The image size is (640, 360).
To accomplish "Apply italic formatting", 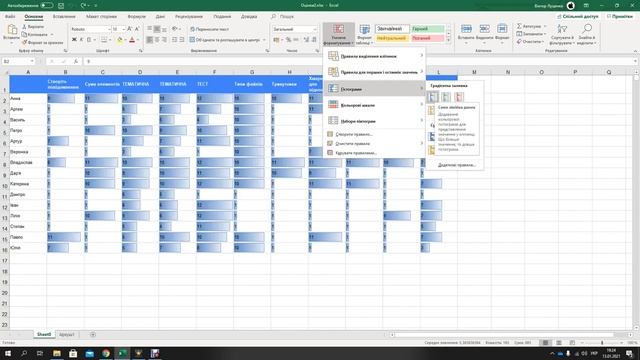I will click(x=81, y=40).
